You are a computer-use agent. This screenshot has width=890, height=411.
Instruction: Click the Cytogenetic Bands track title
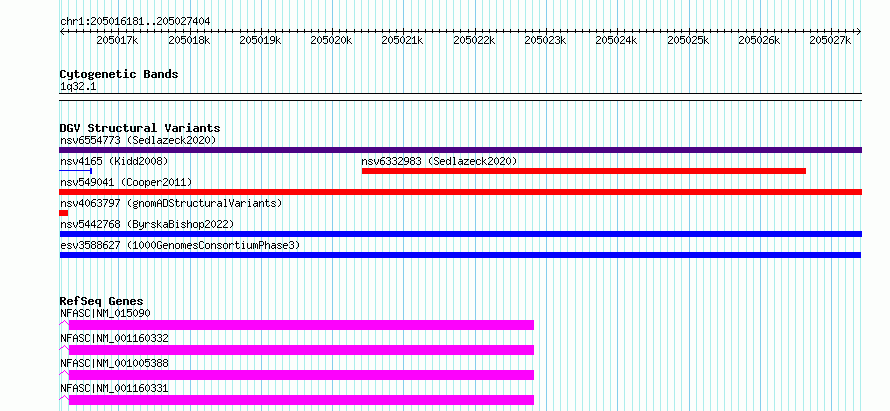click(119, 74)
